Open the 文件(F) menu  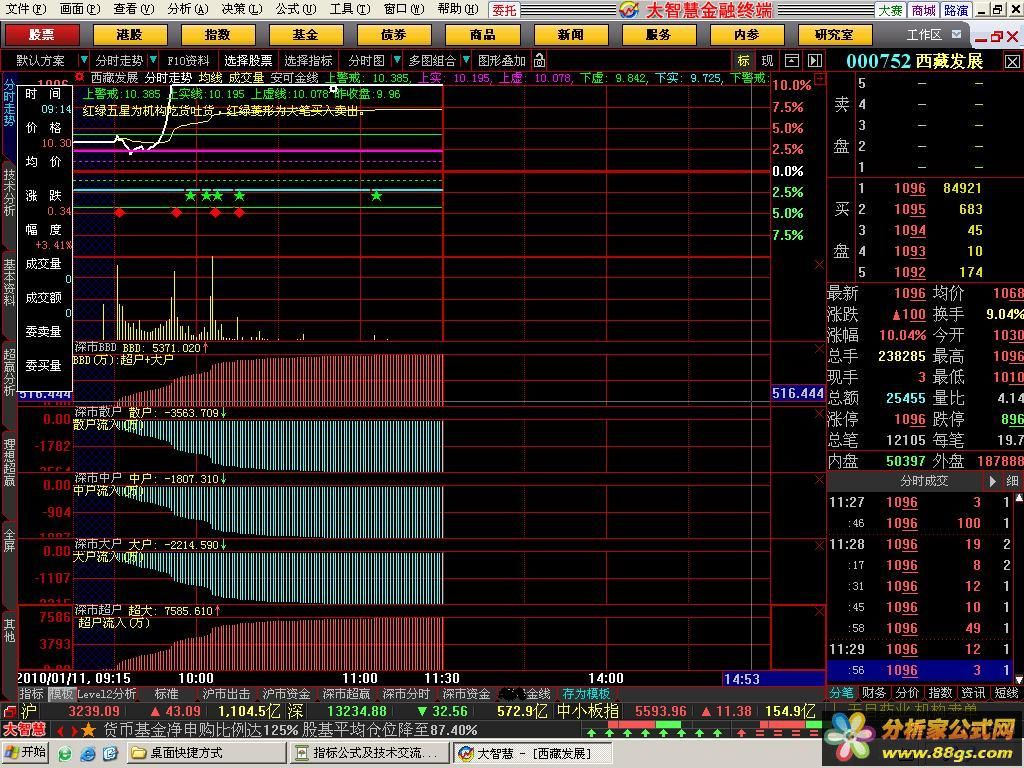pos(25,8)
